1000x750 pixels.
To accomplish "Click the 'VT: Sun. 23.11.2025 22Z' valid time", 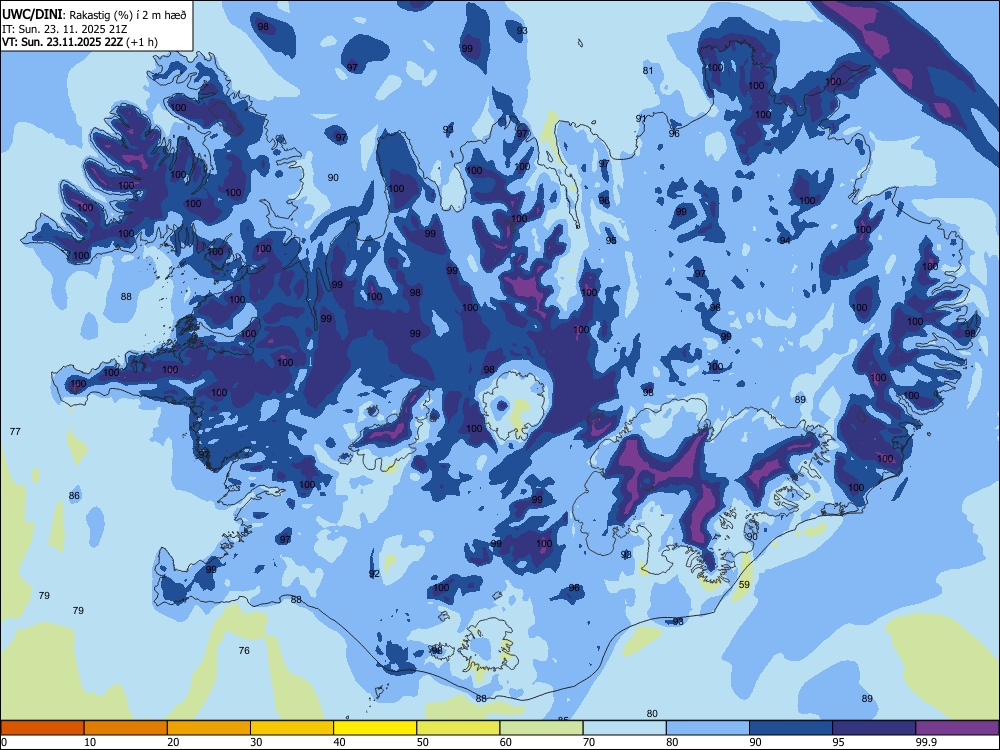I will point(63,42).
